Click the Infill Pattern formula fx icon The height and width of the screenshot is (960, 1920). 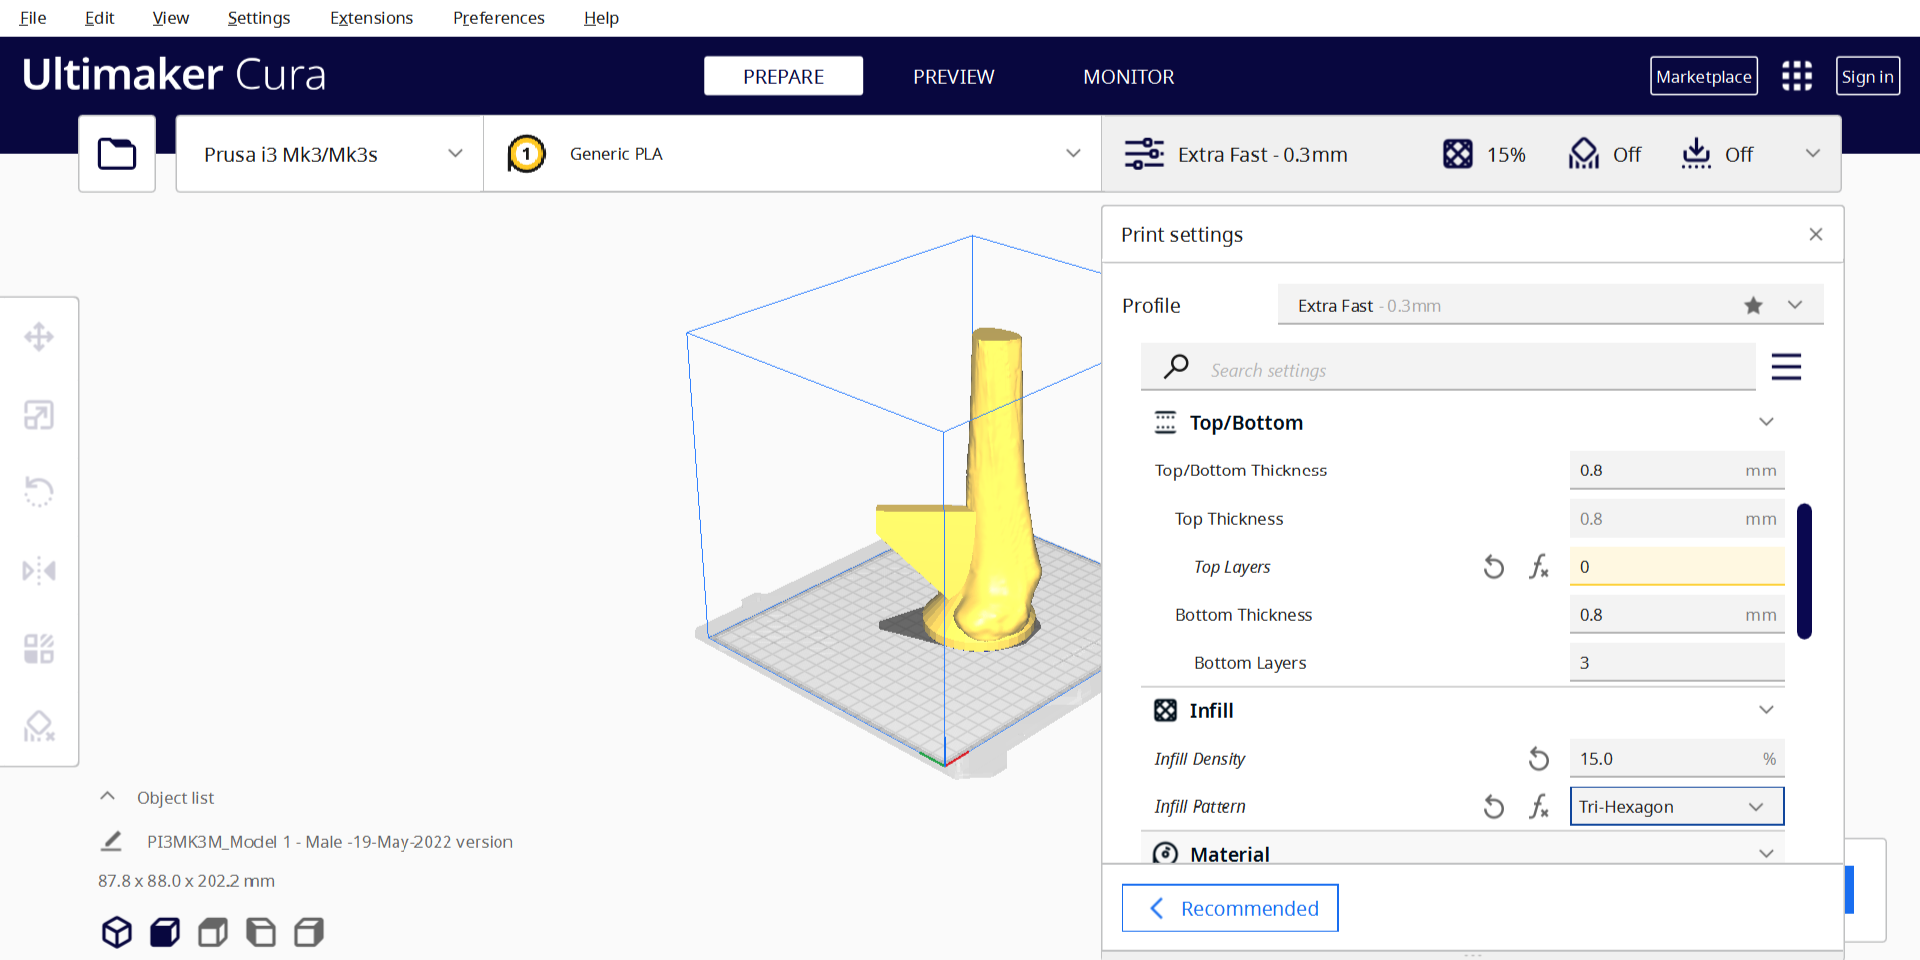pos(1539,807)
